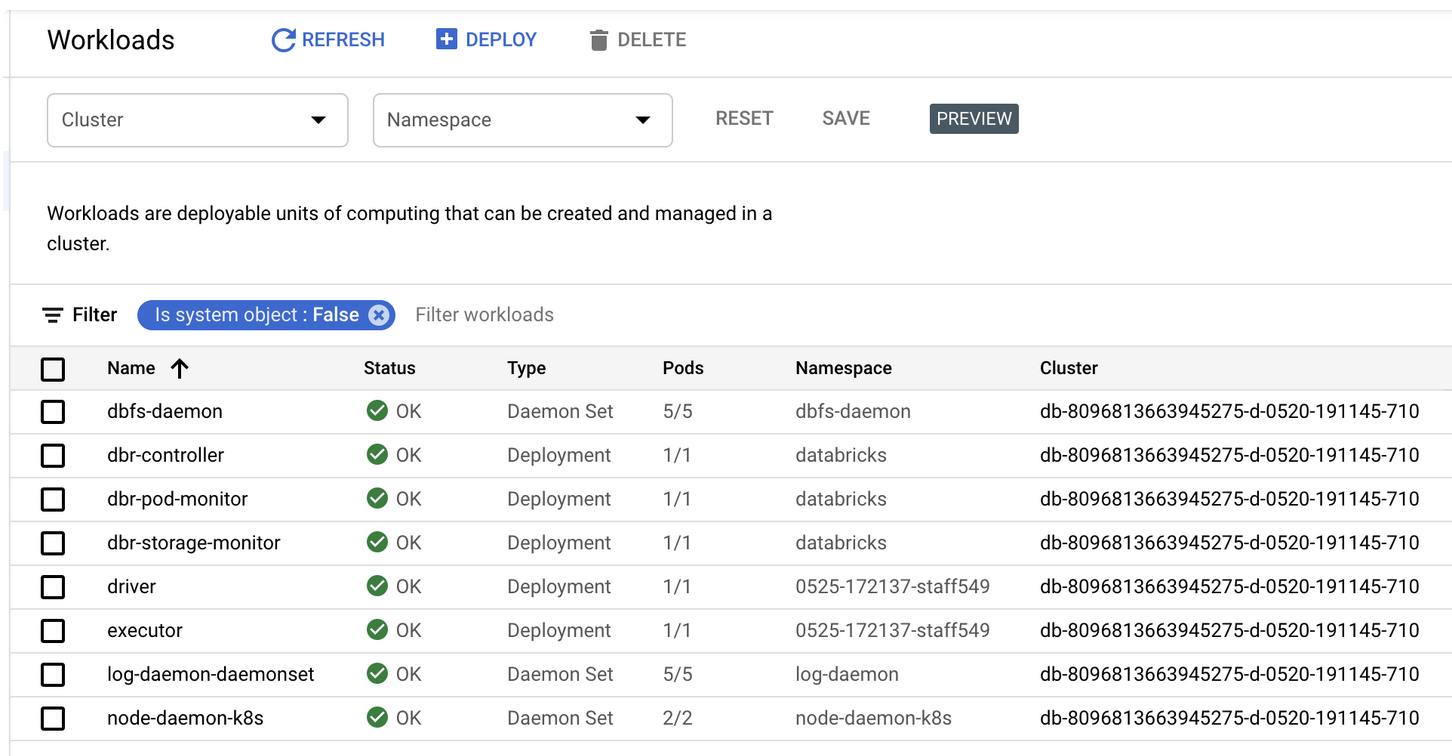The height and width of the screenshot is (756, 1452).
Task: Sort by the Status column header
Action: [390, 368]
